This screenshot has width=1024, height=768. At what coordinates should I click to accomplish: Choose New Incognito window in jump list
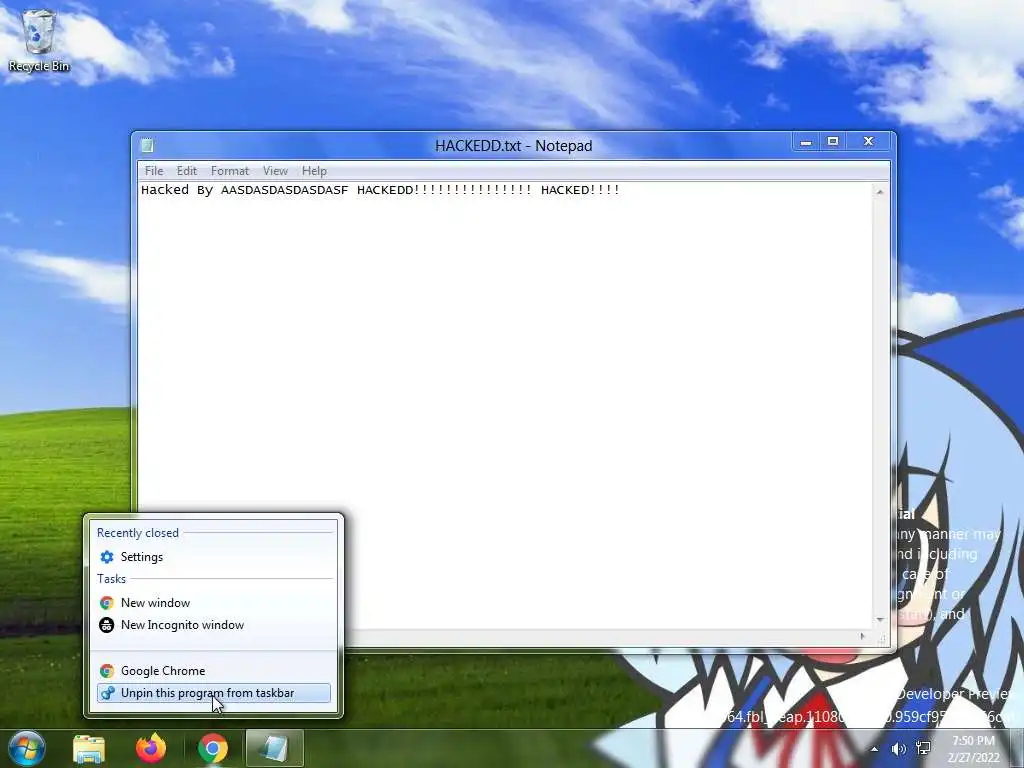click(x=214, y=625)
